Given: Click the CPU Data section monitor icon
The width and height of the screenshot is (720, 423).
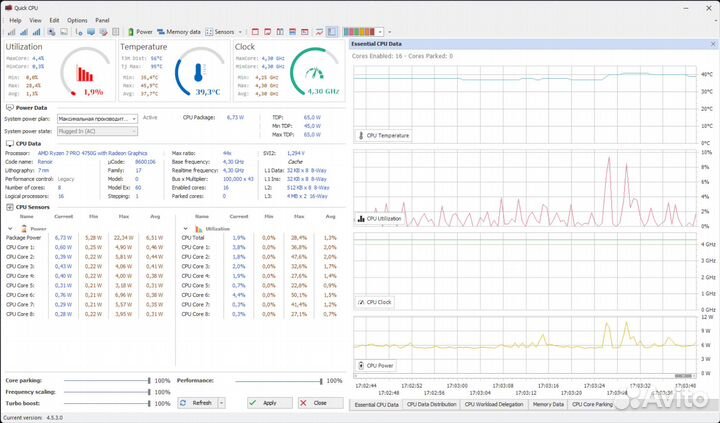Looking at the screenshot, I should coord(10,144).
